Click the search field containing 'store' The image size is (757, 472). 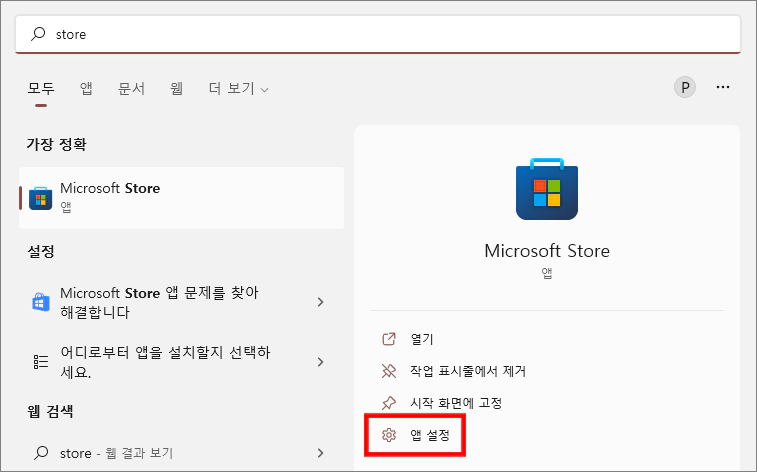378,34
